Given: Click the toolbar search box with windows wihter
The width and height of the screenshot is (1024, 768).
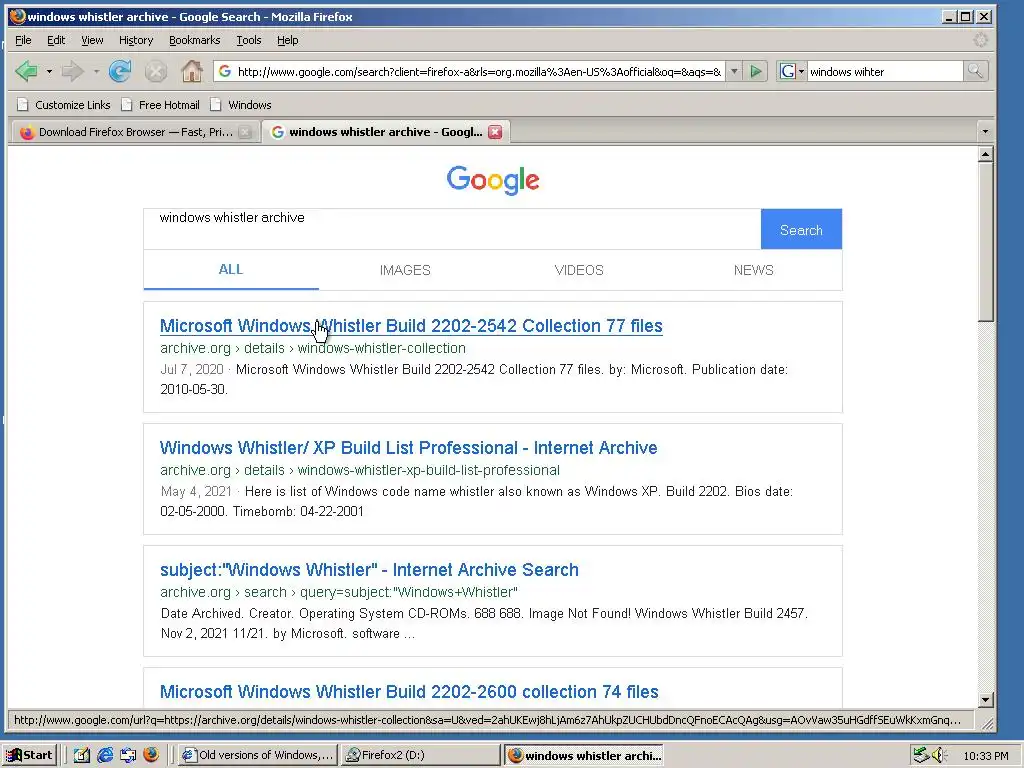Looking at the screenshot, I should pyautogui.click(x=884, y=71).
